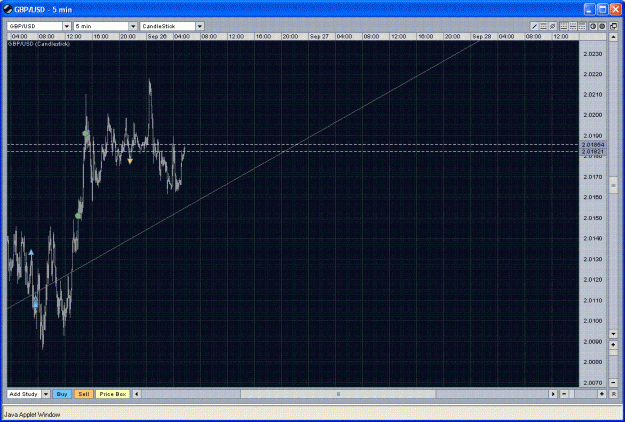Click the Sep 28 date label
This screenshot has width=625, height=422.
click(x=482, y=37)
